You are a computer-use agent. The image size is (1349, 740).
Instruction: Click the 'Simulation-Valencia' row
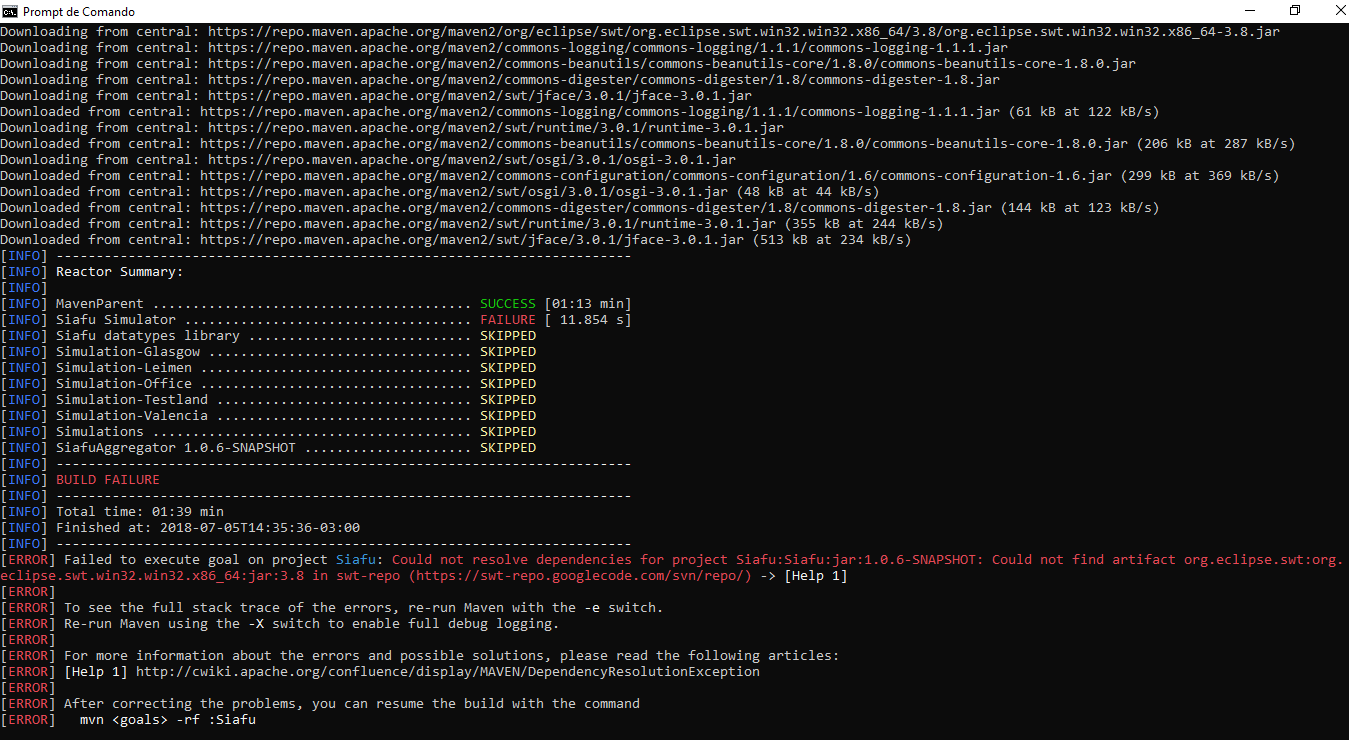pyautogui.click(x=132, y=416)
